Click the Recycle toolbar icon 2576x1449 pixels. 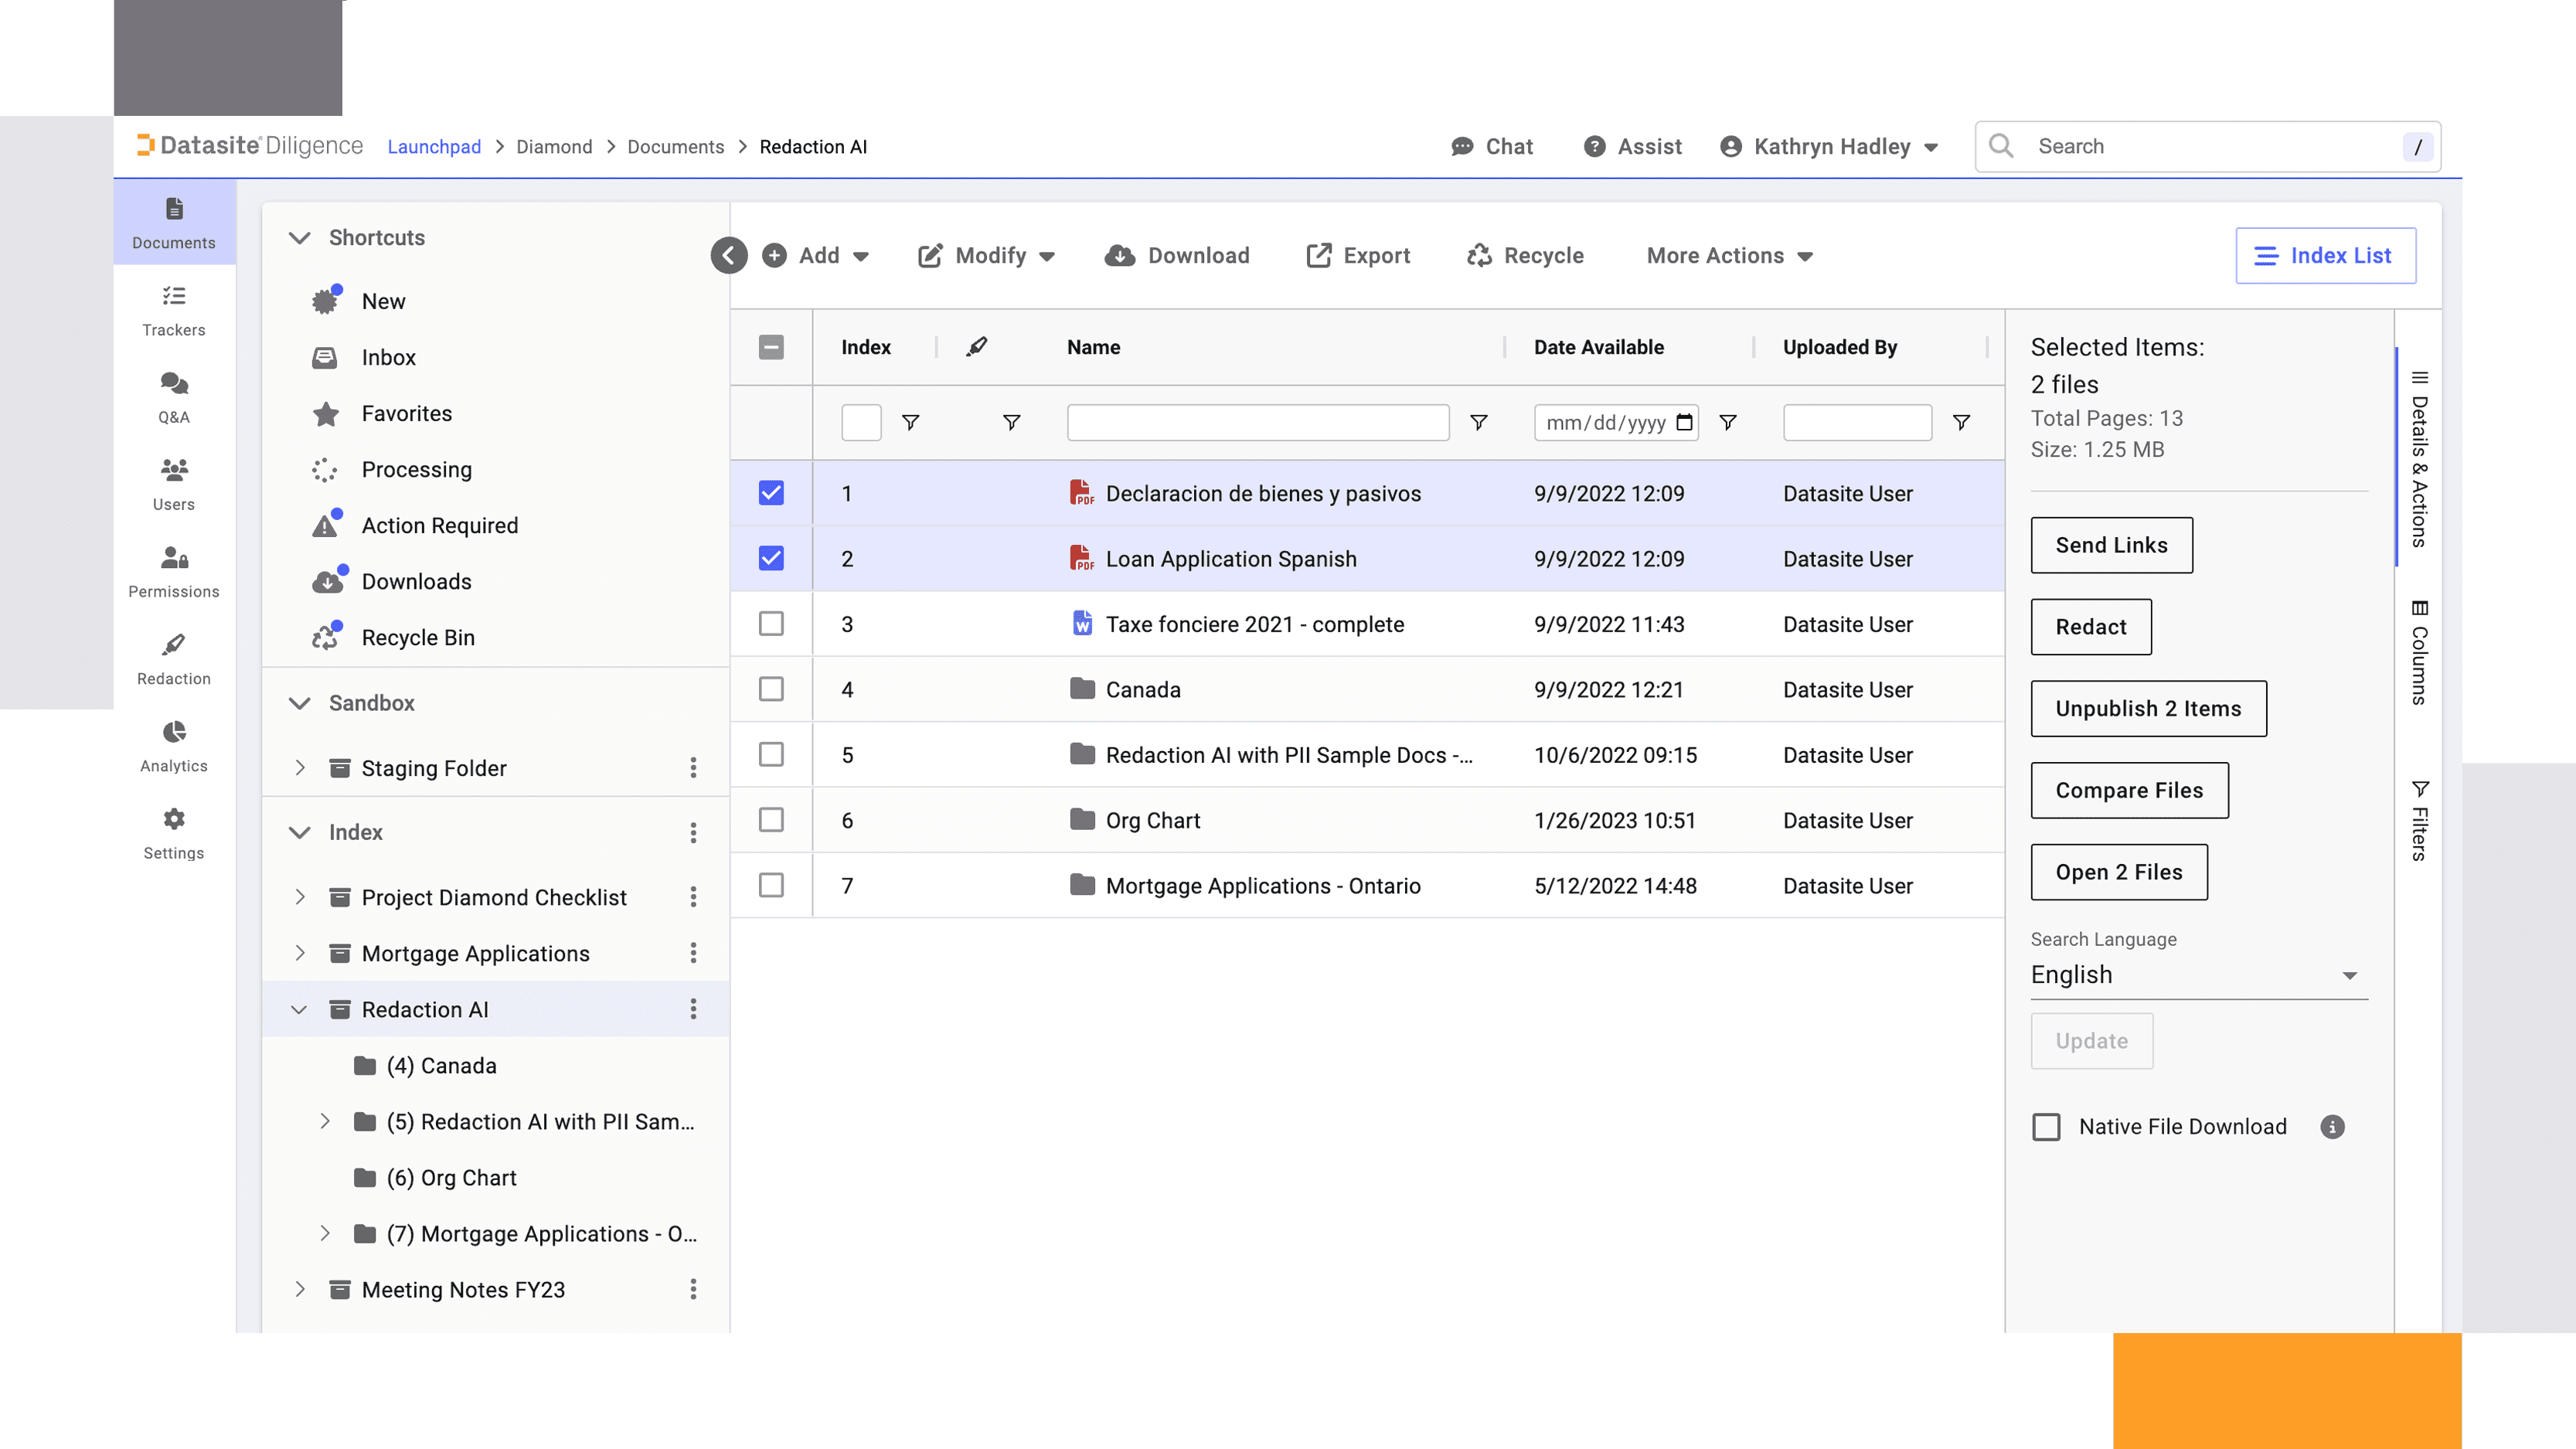click(x=1479, y=256)
